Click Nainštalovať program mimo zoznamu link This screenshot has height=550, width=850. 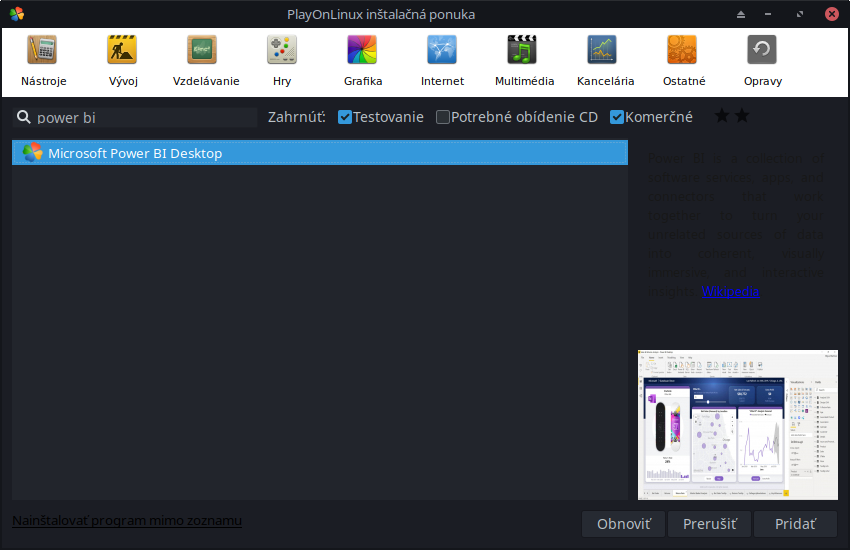(x=127, y=520)
